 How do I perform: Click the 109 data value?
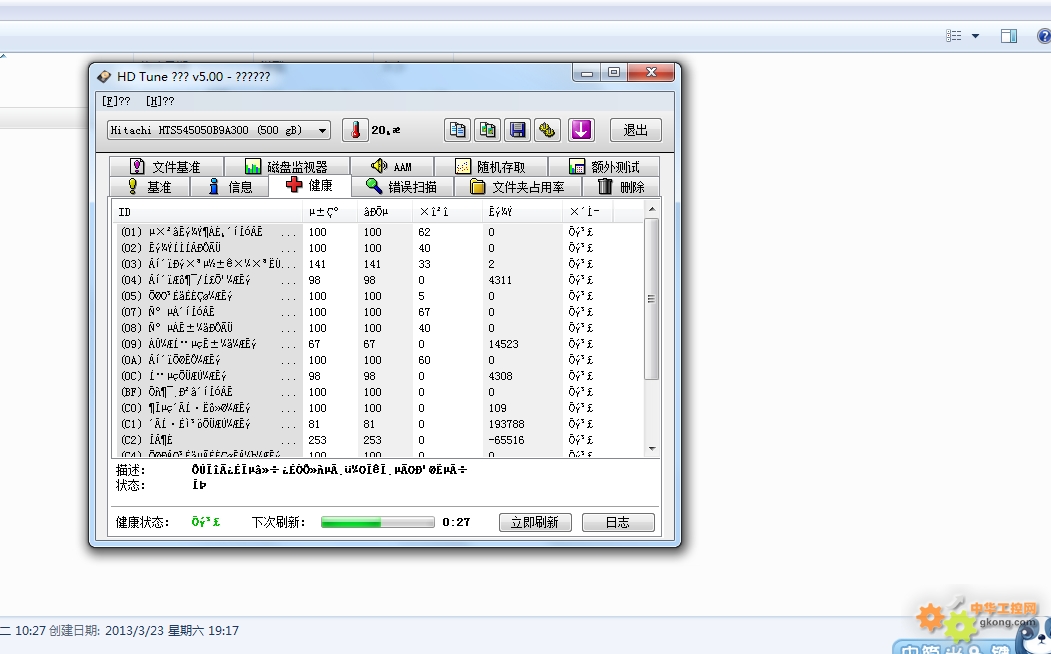[497, 408]
